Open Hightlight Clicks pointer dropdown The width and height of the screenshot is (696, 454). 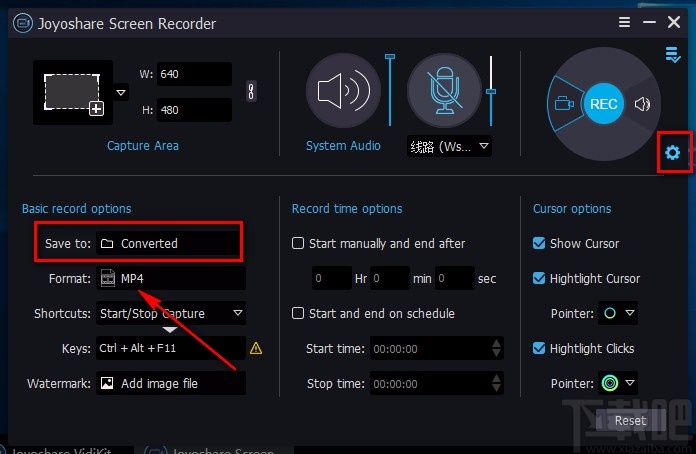point(629,383)
